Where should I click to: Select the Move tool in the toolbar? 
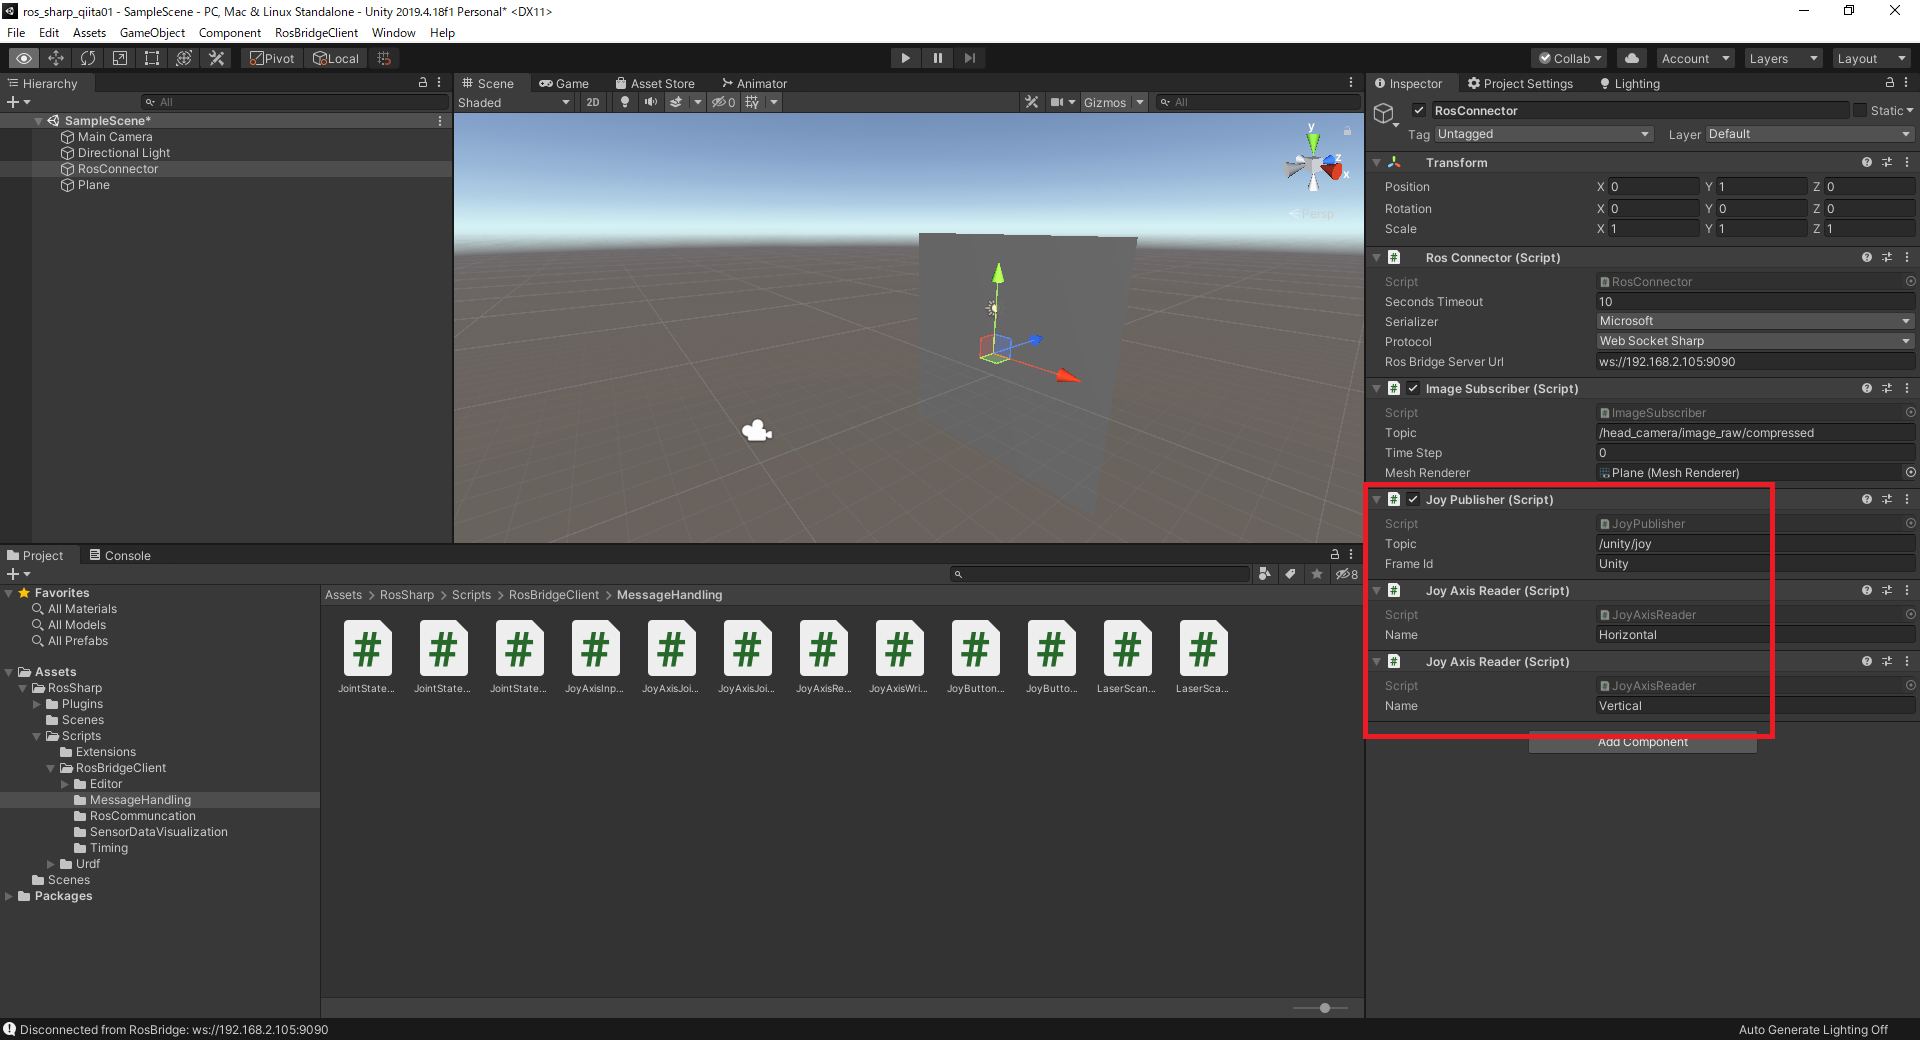click(56, 57)
